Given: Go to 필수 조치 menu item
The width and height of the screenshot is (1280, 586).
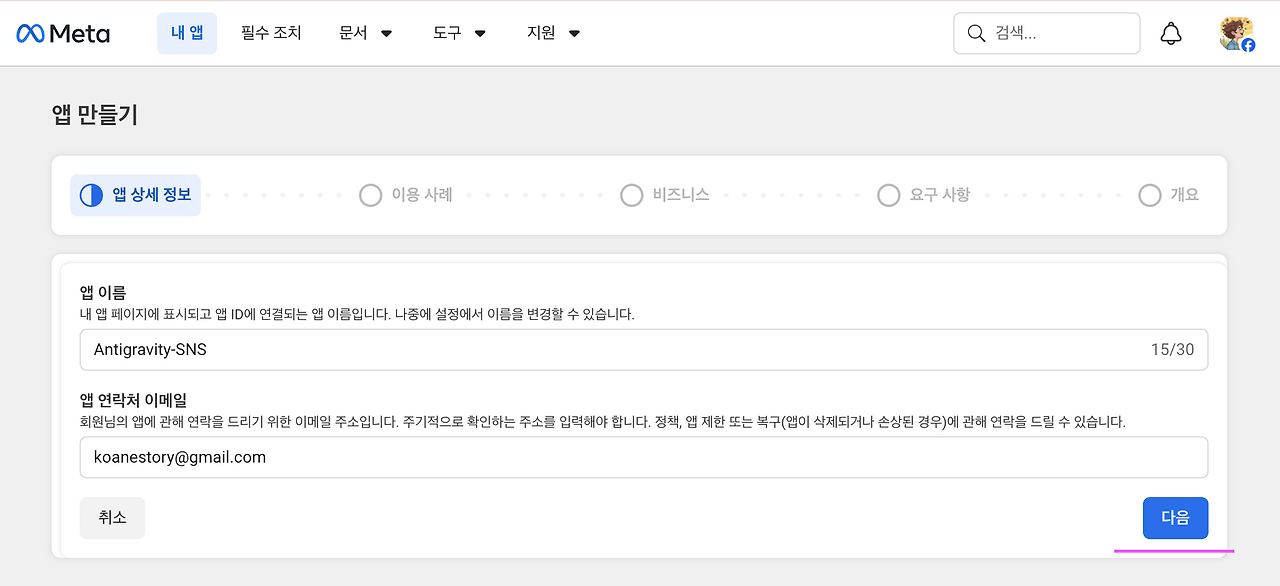Looking at the screenshot, I should (x=271, y=33).
